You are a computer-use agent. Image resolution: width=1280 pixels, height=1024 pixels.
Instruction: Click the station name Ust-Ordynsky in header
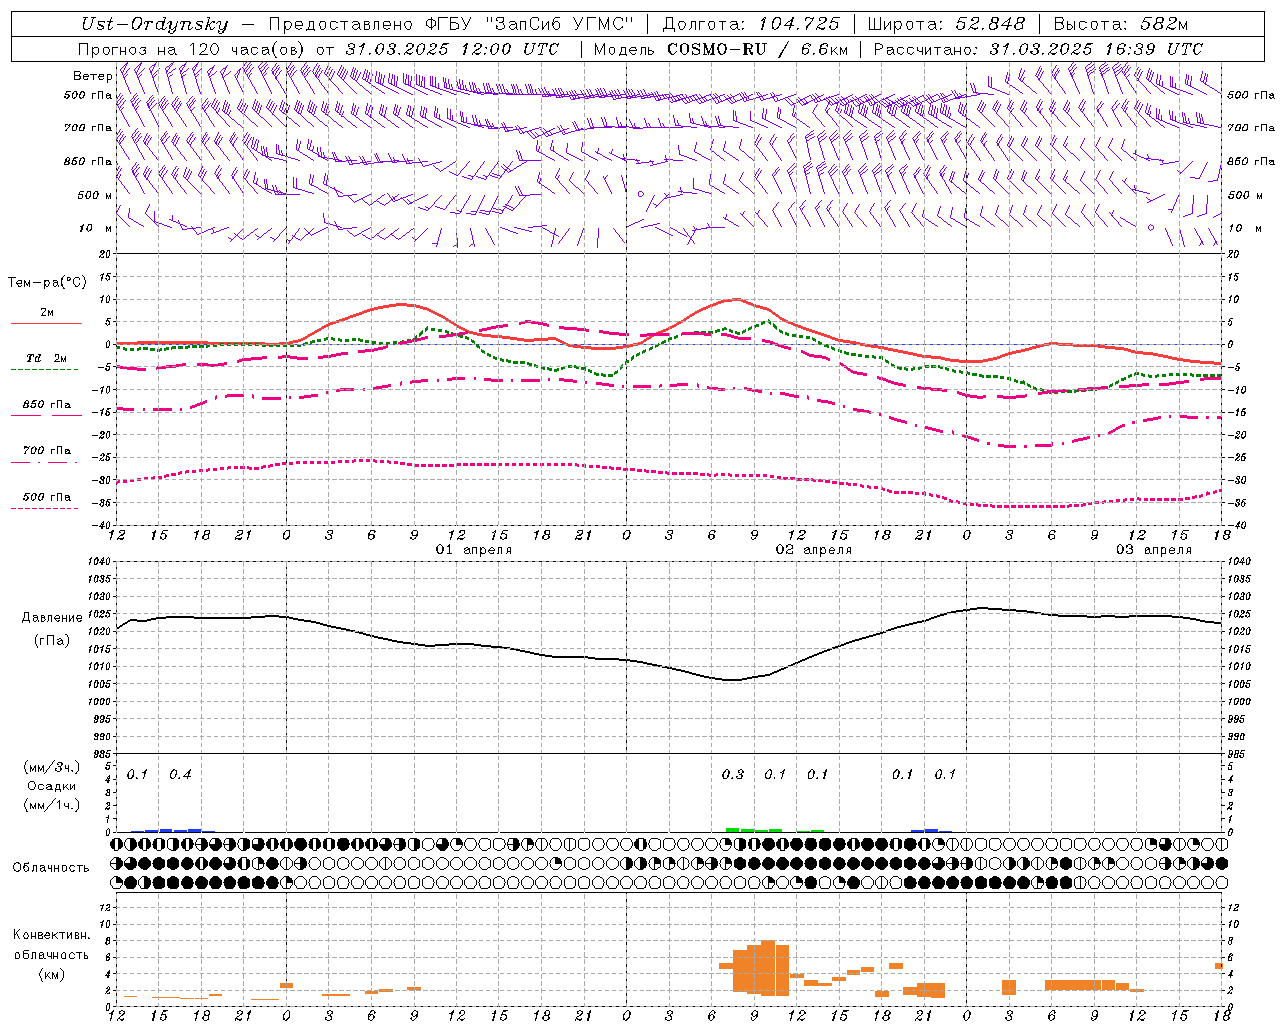[x=154, y=24]
